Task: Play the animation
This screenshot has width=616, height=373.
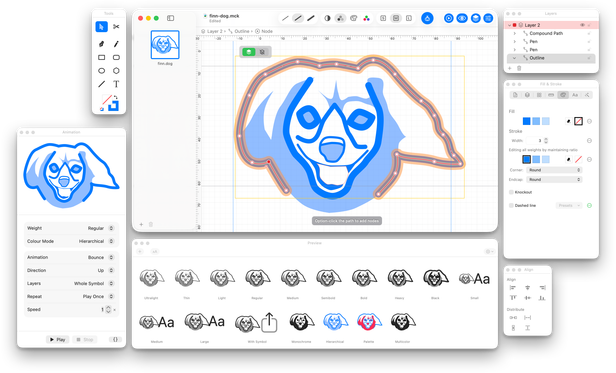Action: (57, 339)
